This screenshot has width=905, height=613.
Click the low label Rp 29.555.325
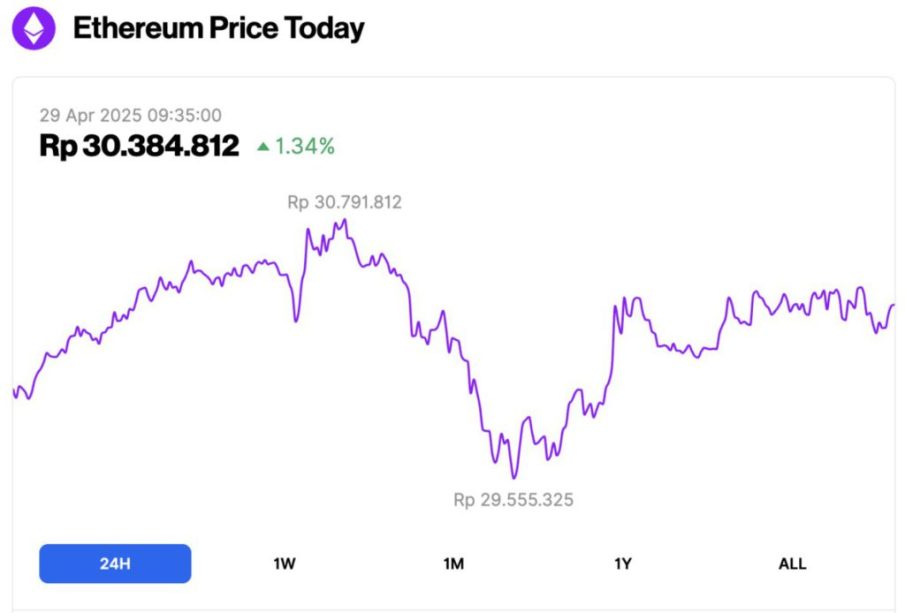[x=513, y=499]
